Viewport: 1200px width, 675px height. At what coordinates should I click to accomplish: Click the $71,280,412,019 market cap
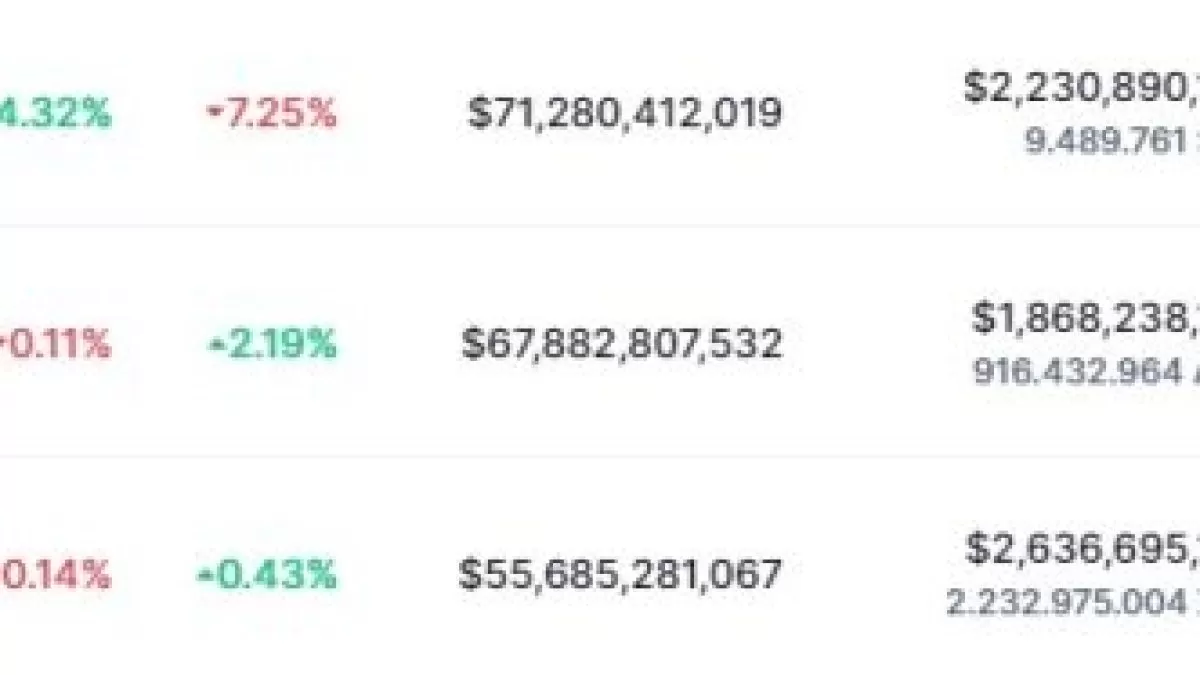624,114
